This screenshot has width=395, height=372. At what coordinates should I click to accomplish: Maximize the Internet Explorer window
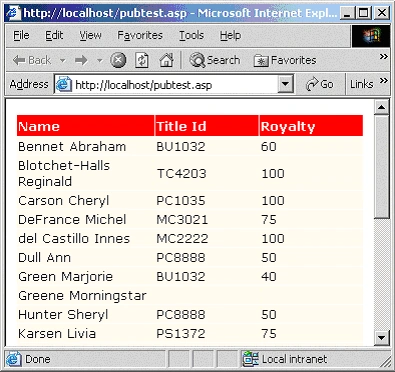(364, 13)
